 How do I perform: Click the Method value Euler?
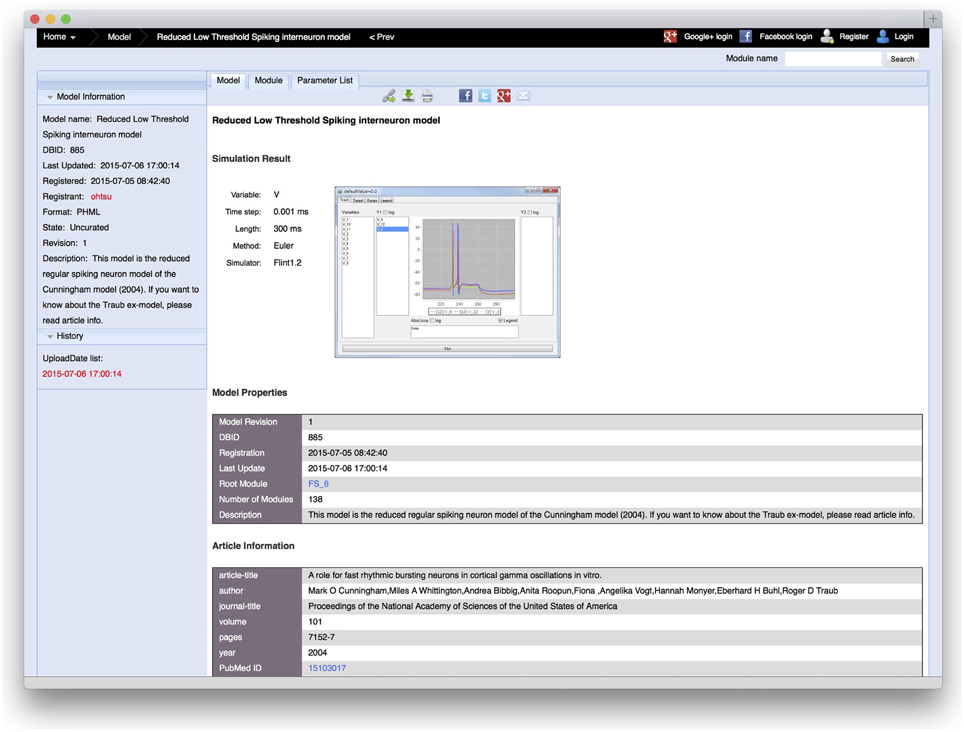pyautogui.click(x=283, y=245)
